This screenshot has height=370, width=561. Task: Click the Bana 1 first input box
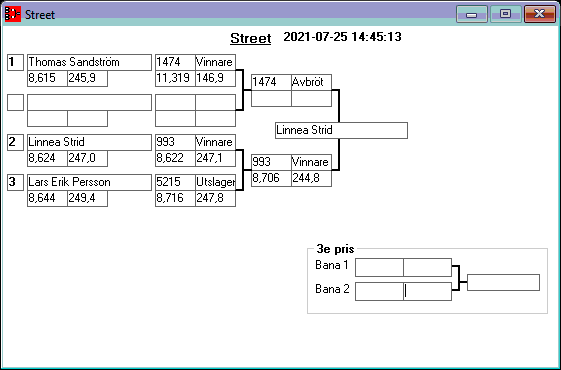379,267
